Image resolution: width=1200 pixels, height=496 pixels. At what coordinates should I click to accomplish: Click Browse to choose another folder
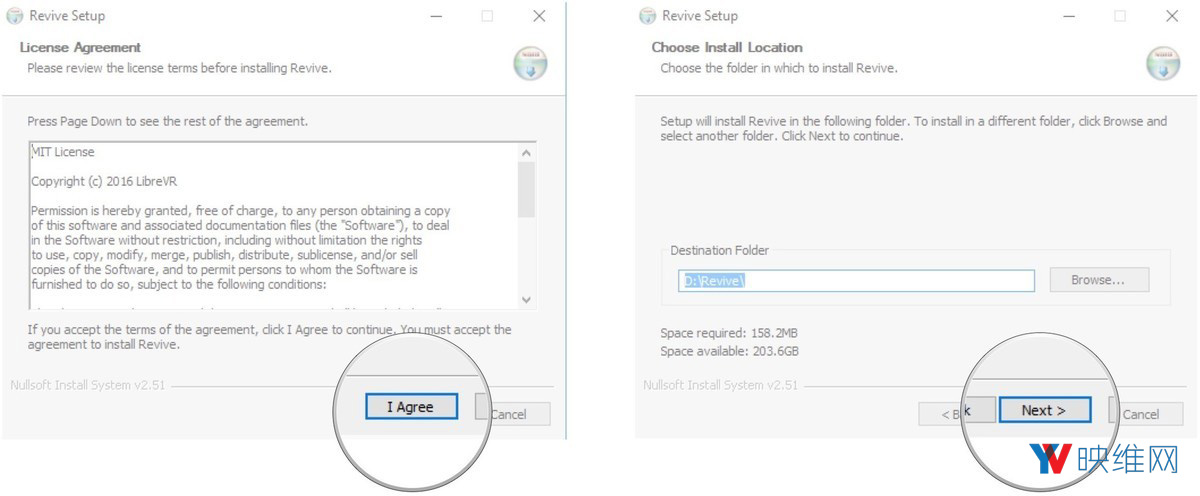1099,280
